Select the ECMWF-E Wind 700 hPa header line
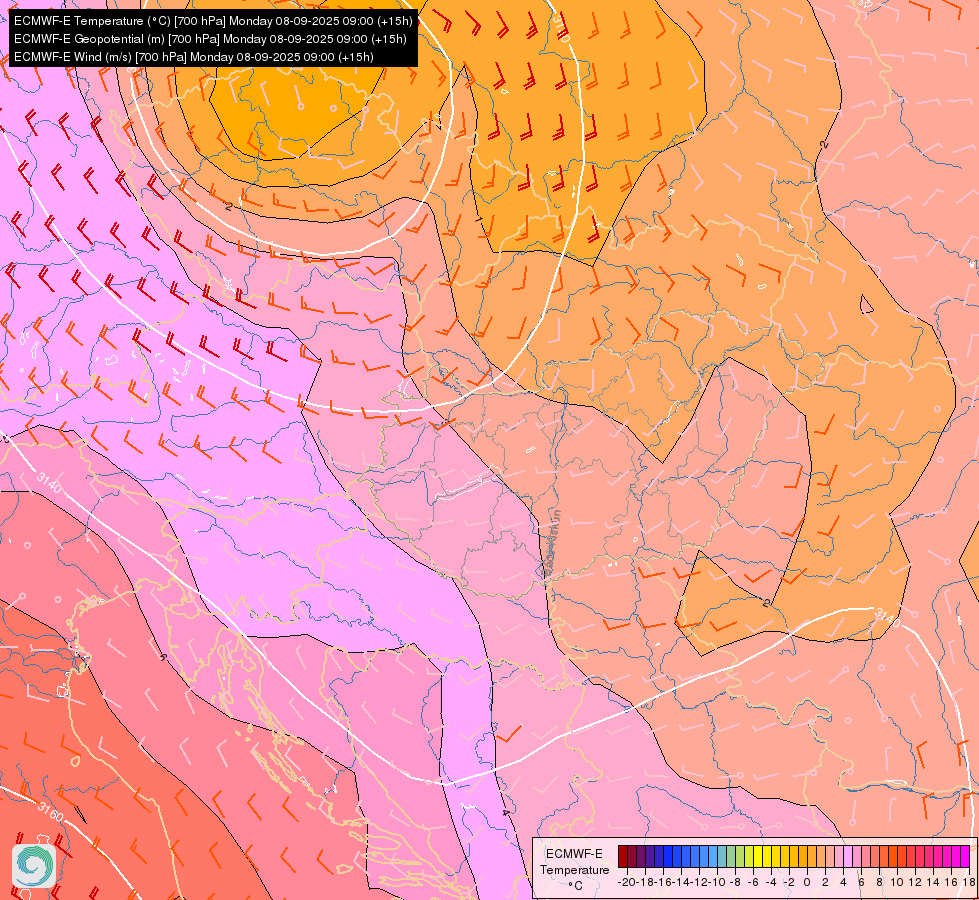This screenshot has width=979, height=900. (194, 57)
